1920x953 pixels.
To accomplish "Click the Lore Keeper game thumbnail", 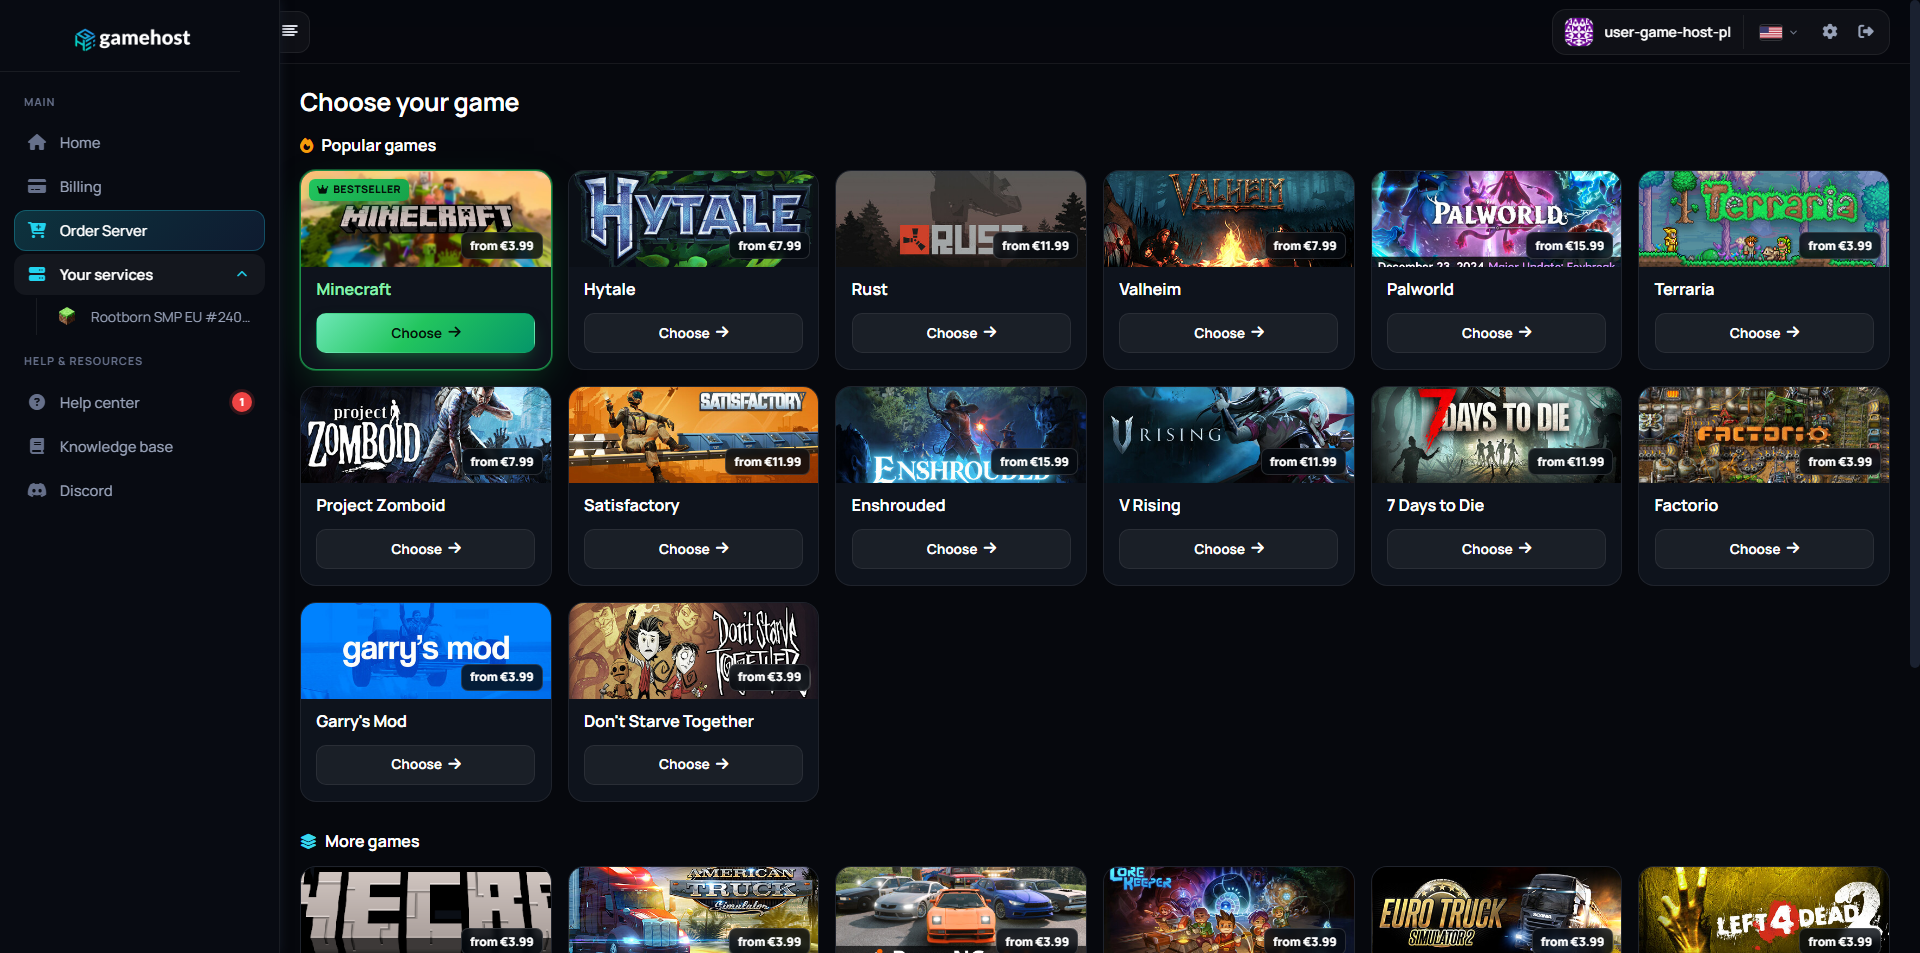I will click(x=1229, y=910).
